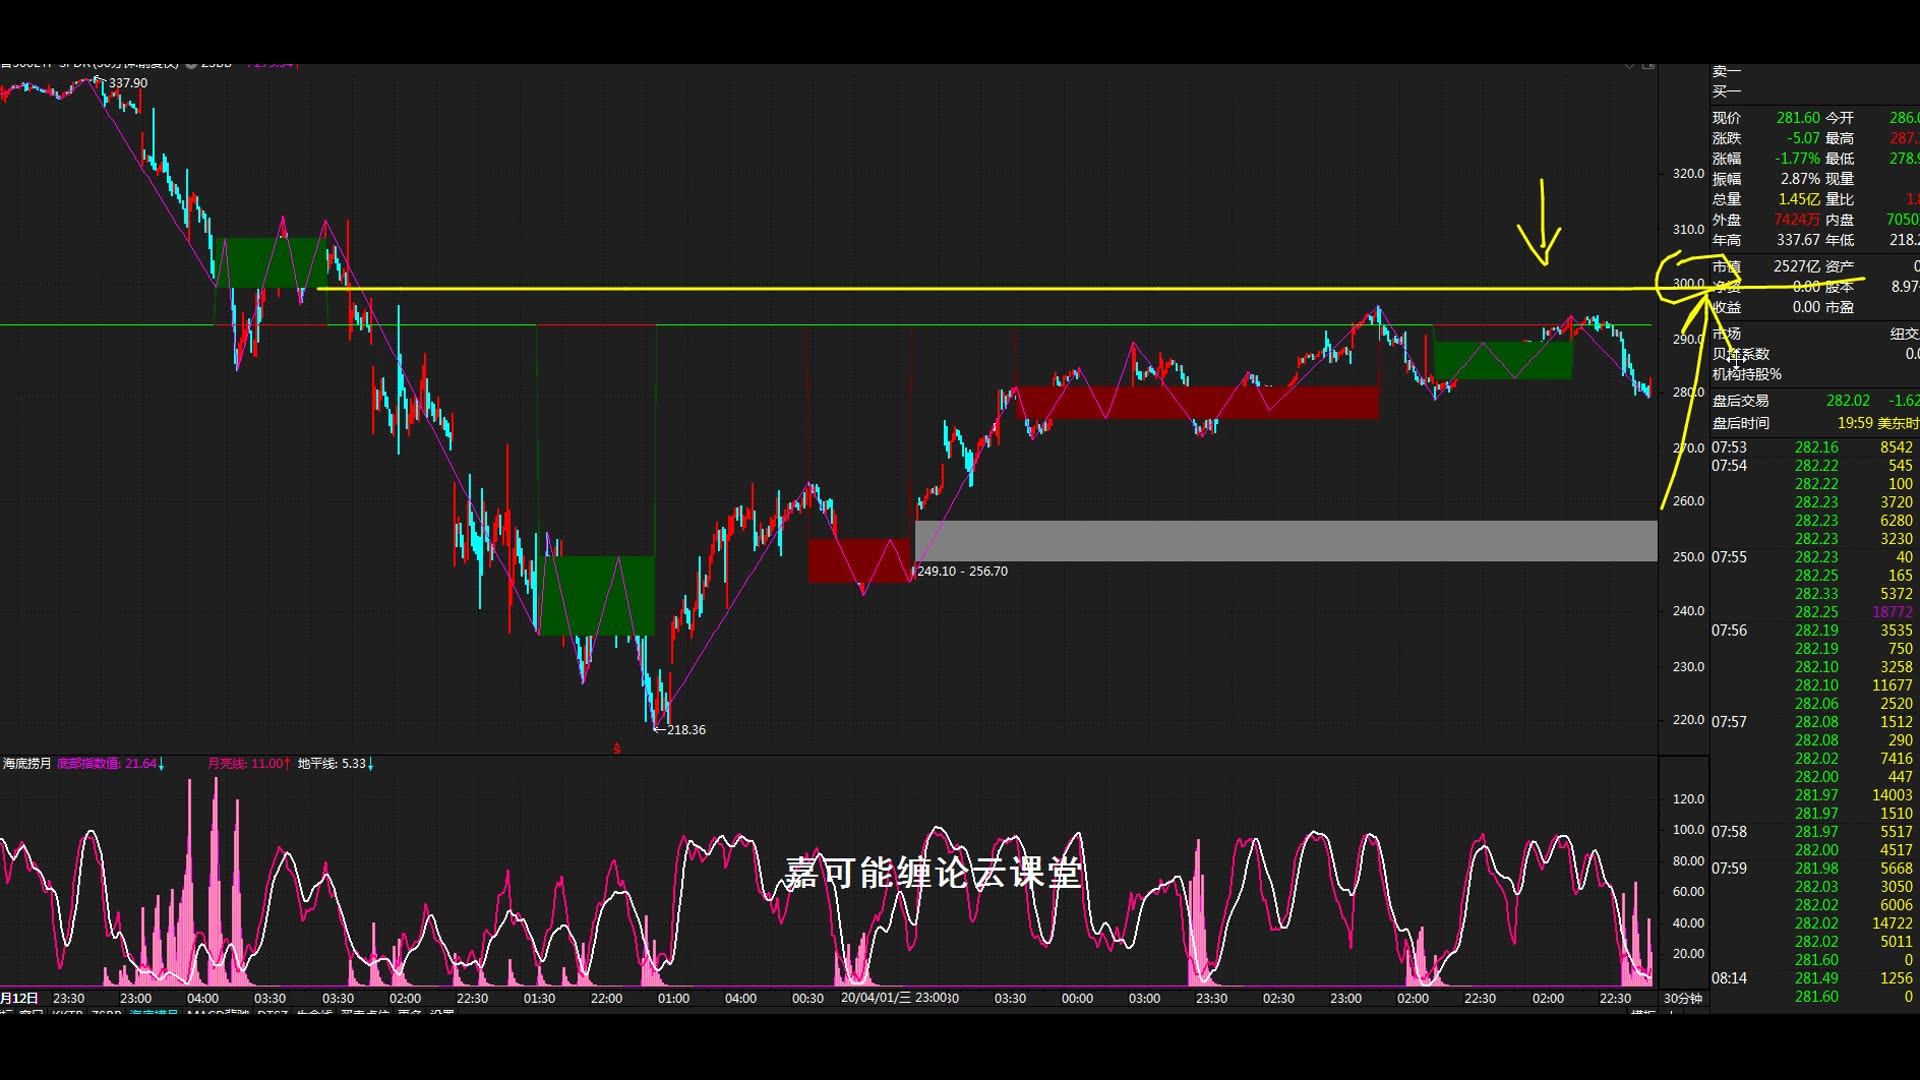Click the 281.49 tick price
The height and width of the screenshot is (1080, 1920).
coord(1816,978)
